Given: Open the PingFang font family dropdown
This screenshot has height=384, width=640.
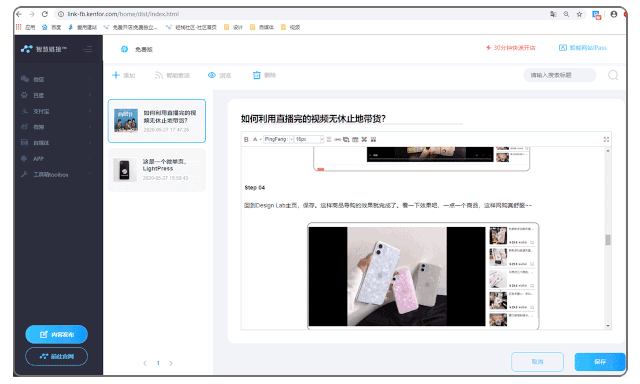Looking at the screenshot, I should [278, 140].
